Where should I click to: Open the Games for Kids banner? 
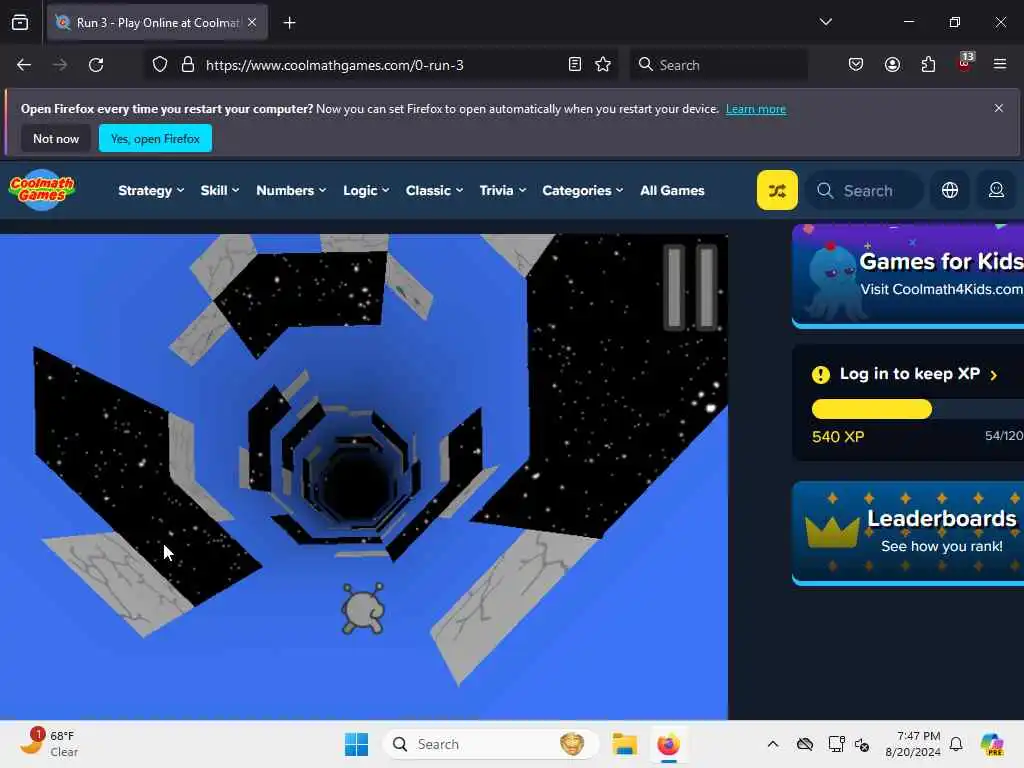(x=908, y=276)
